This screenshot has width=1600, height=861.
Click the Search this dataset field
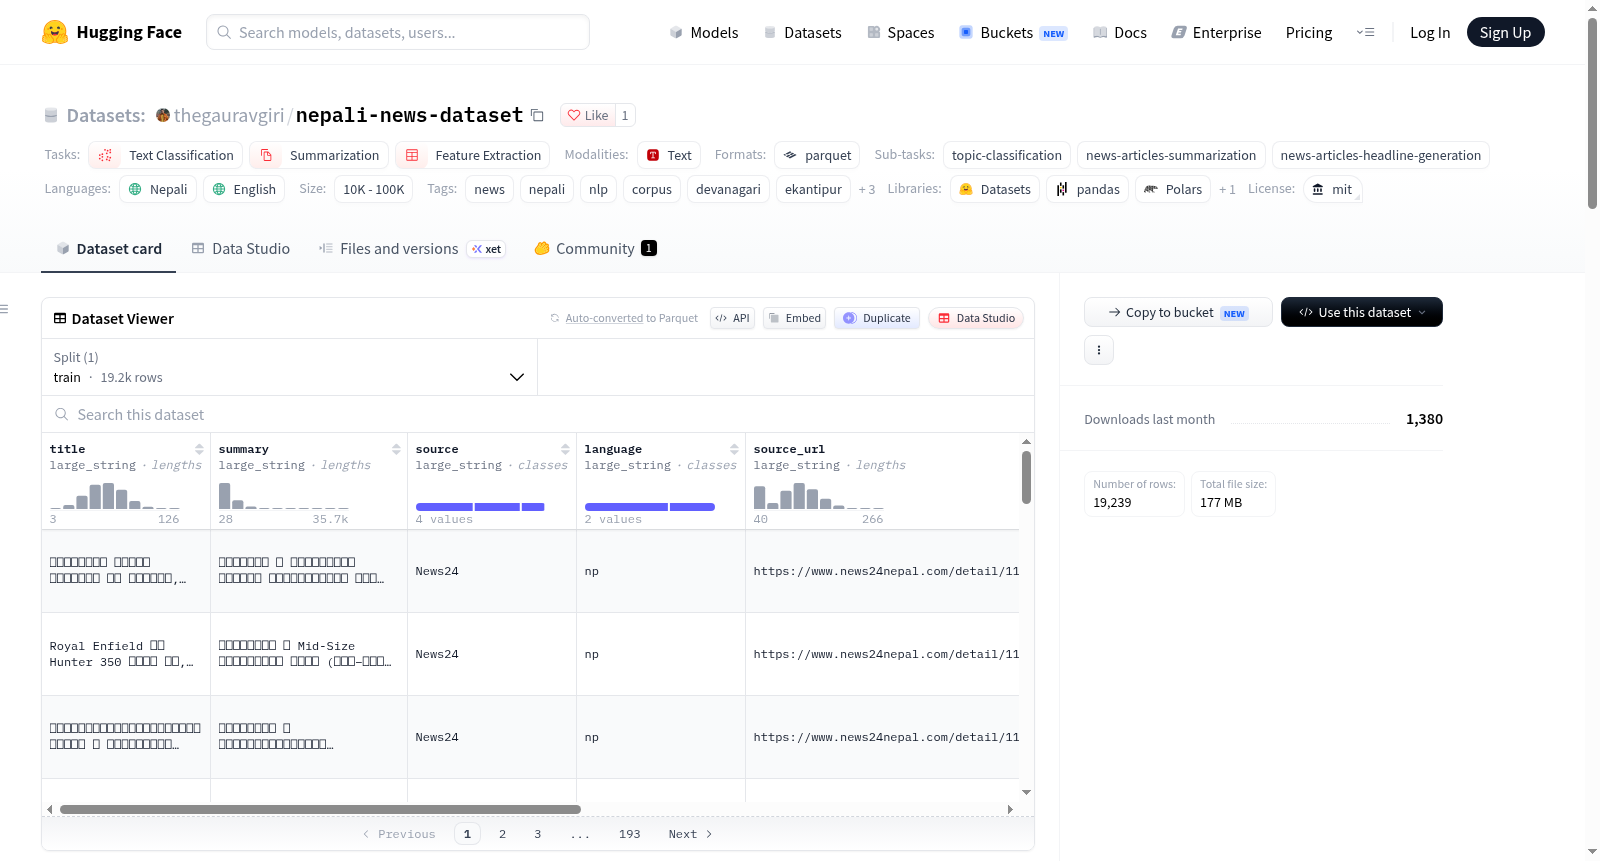pos(538,415)
